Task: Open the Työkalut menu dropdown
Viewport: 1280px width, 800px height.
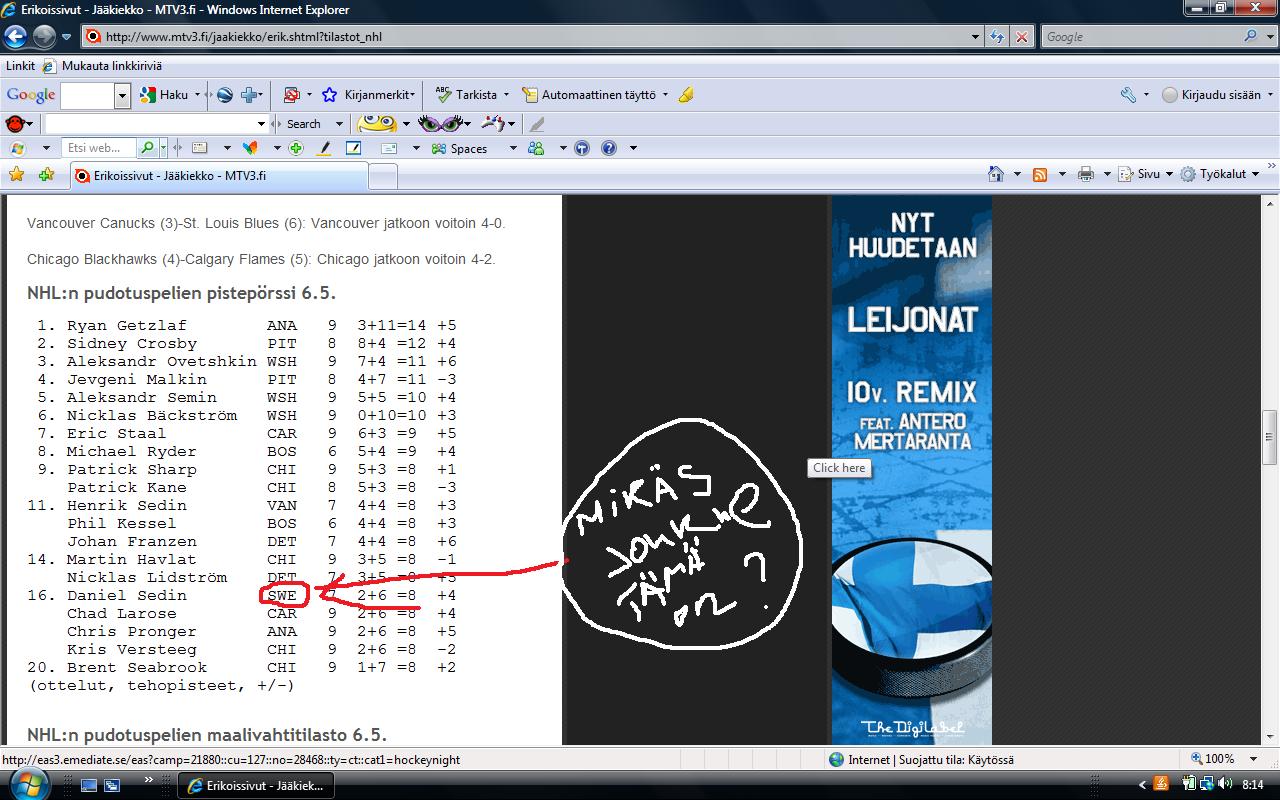Action: coord(1256,174)
